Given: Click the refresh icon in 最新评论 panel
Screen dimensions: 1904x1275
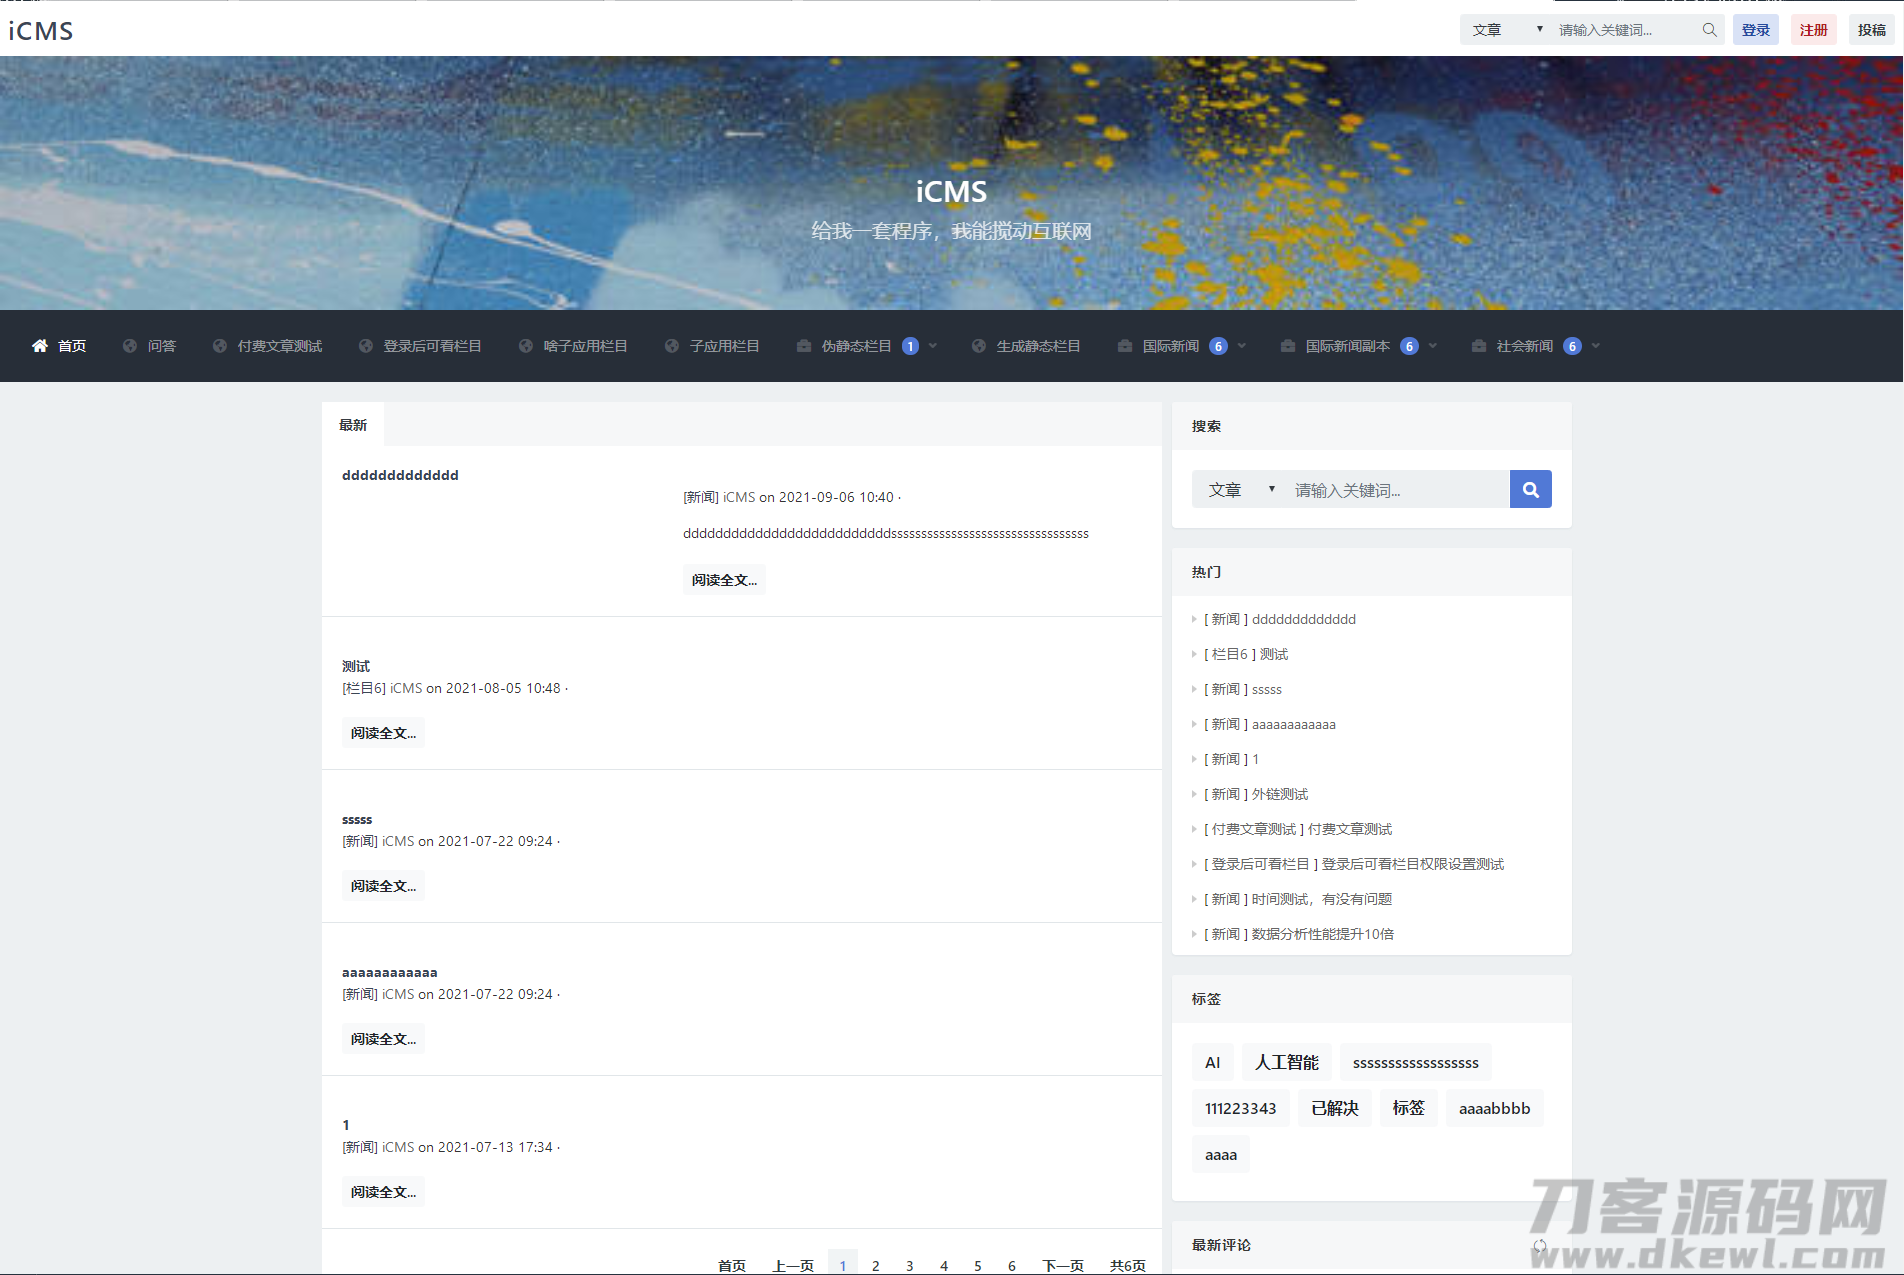Looking at the screenshot, I should (x=1538, y=1246).
